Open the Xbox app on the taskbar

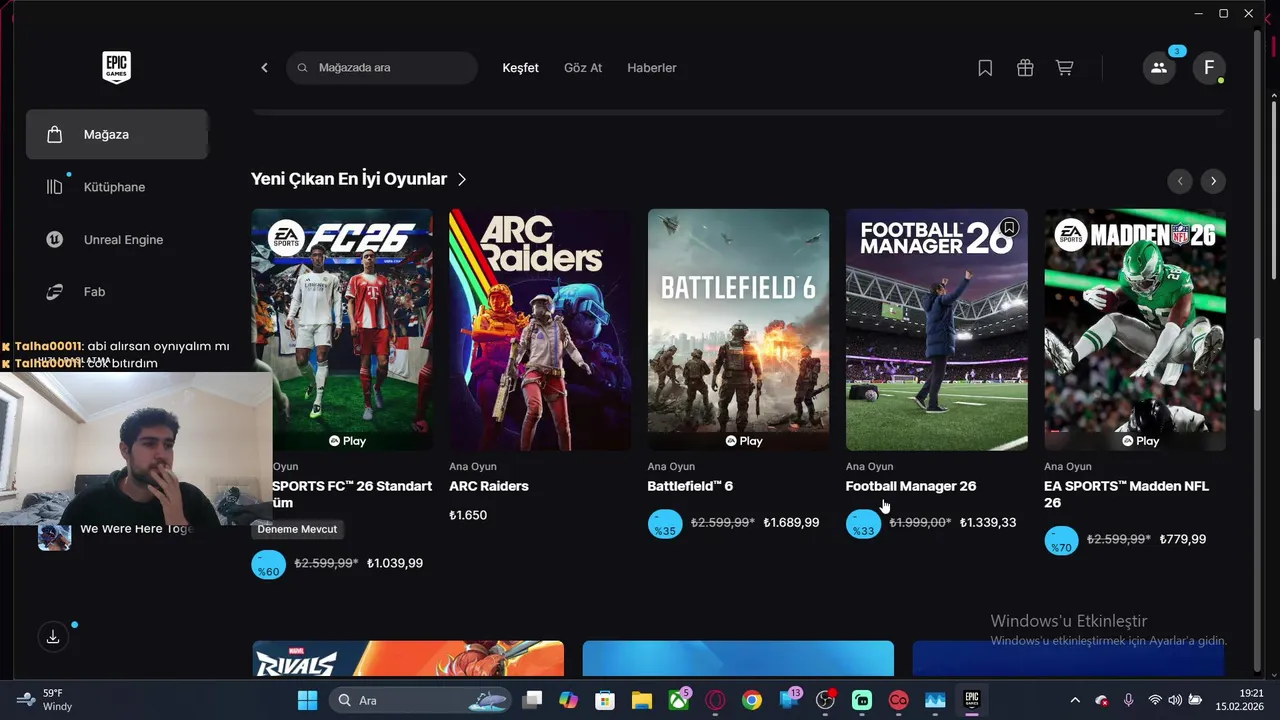click(679, 700)
